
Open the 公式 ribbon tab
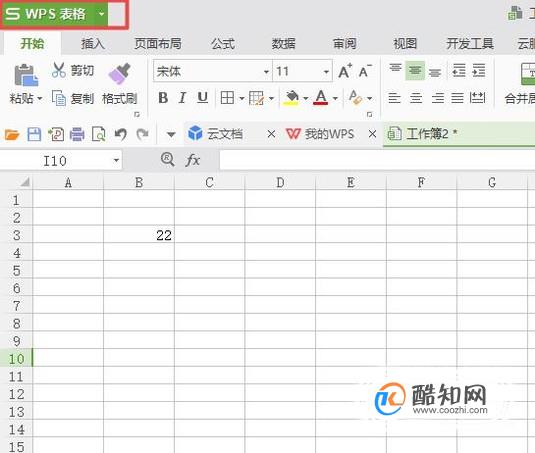(223, 44)
